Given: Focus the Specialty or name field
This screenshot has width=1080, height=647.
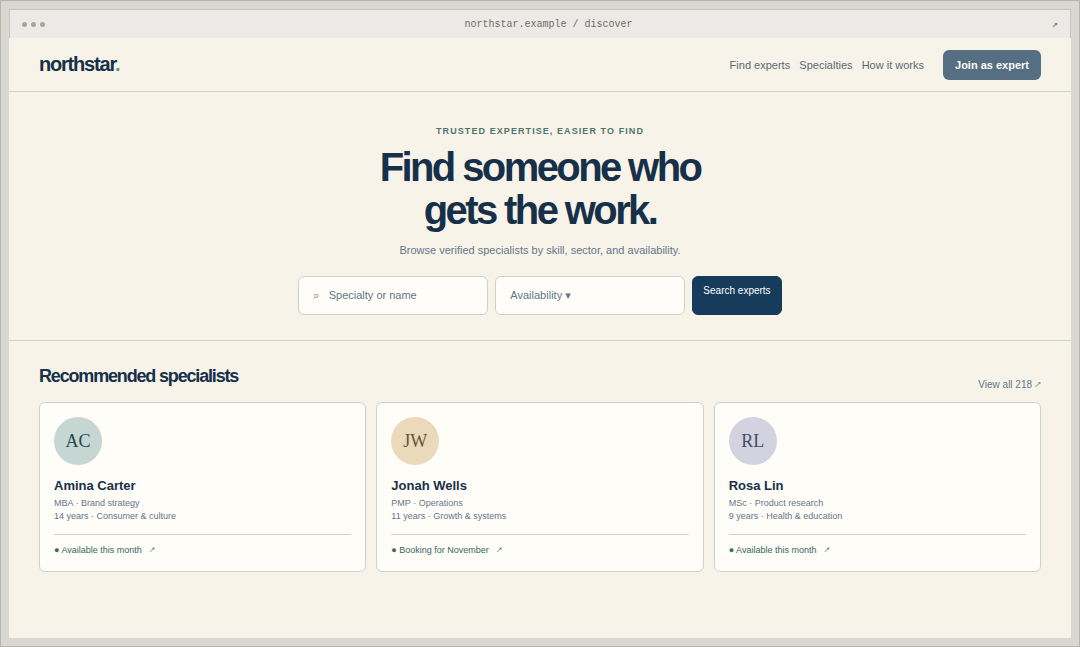Looking at the screenshot, I should click(393, 296).
